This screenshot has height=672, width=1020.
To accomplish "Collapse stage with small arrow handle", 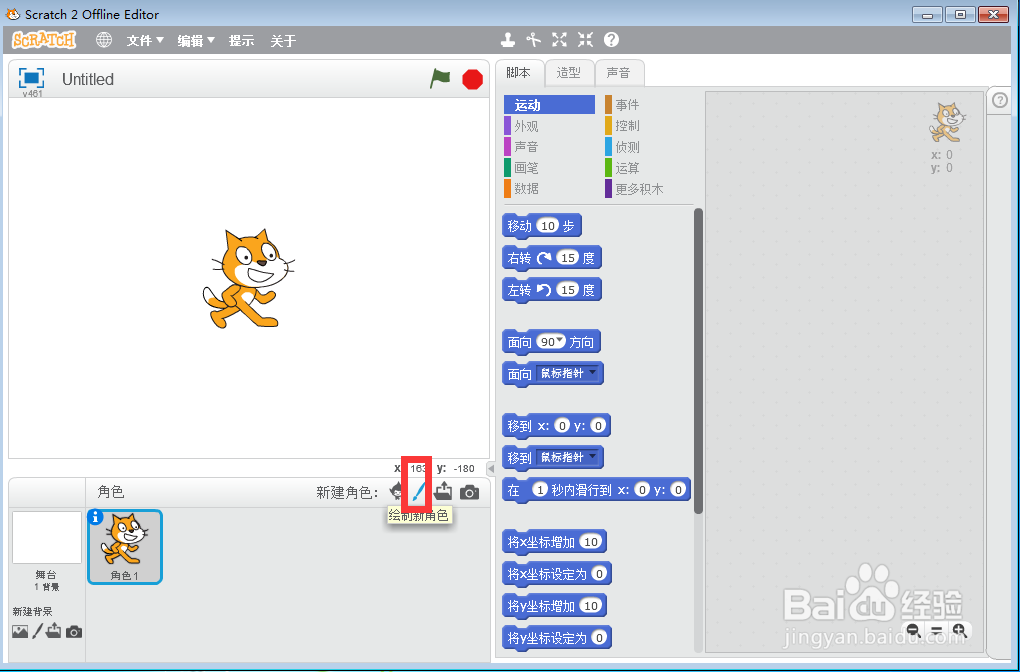I will (x=491, y=468).
